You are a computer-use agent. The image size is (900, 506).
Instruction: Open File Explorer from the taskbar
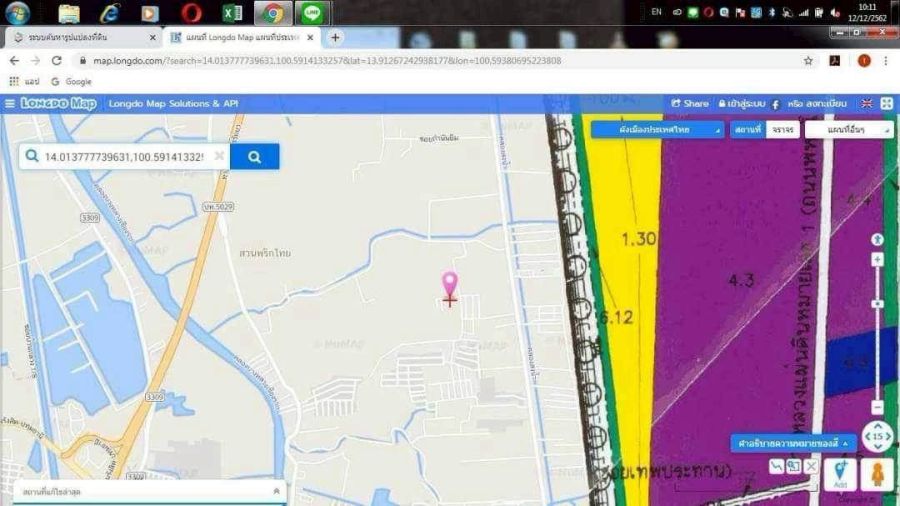click(x=69, y=13)
